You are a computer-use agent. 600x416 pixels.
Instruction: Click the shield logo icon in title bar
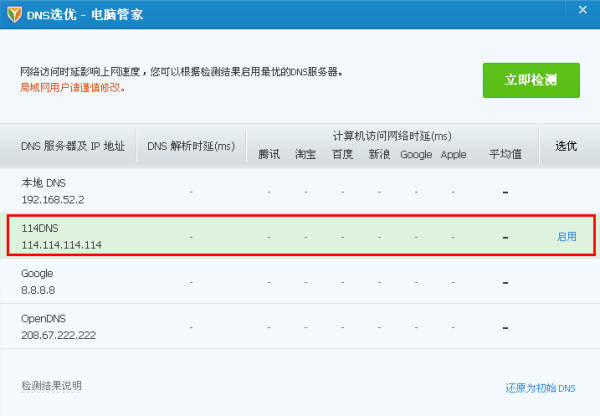(15, 15)
